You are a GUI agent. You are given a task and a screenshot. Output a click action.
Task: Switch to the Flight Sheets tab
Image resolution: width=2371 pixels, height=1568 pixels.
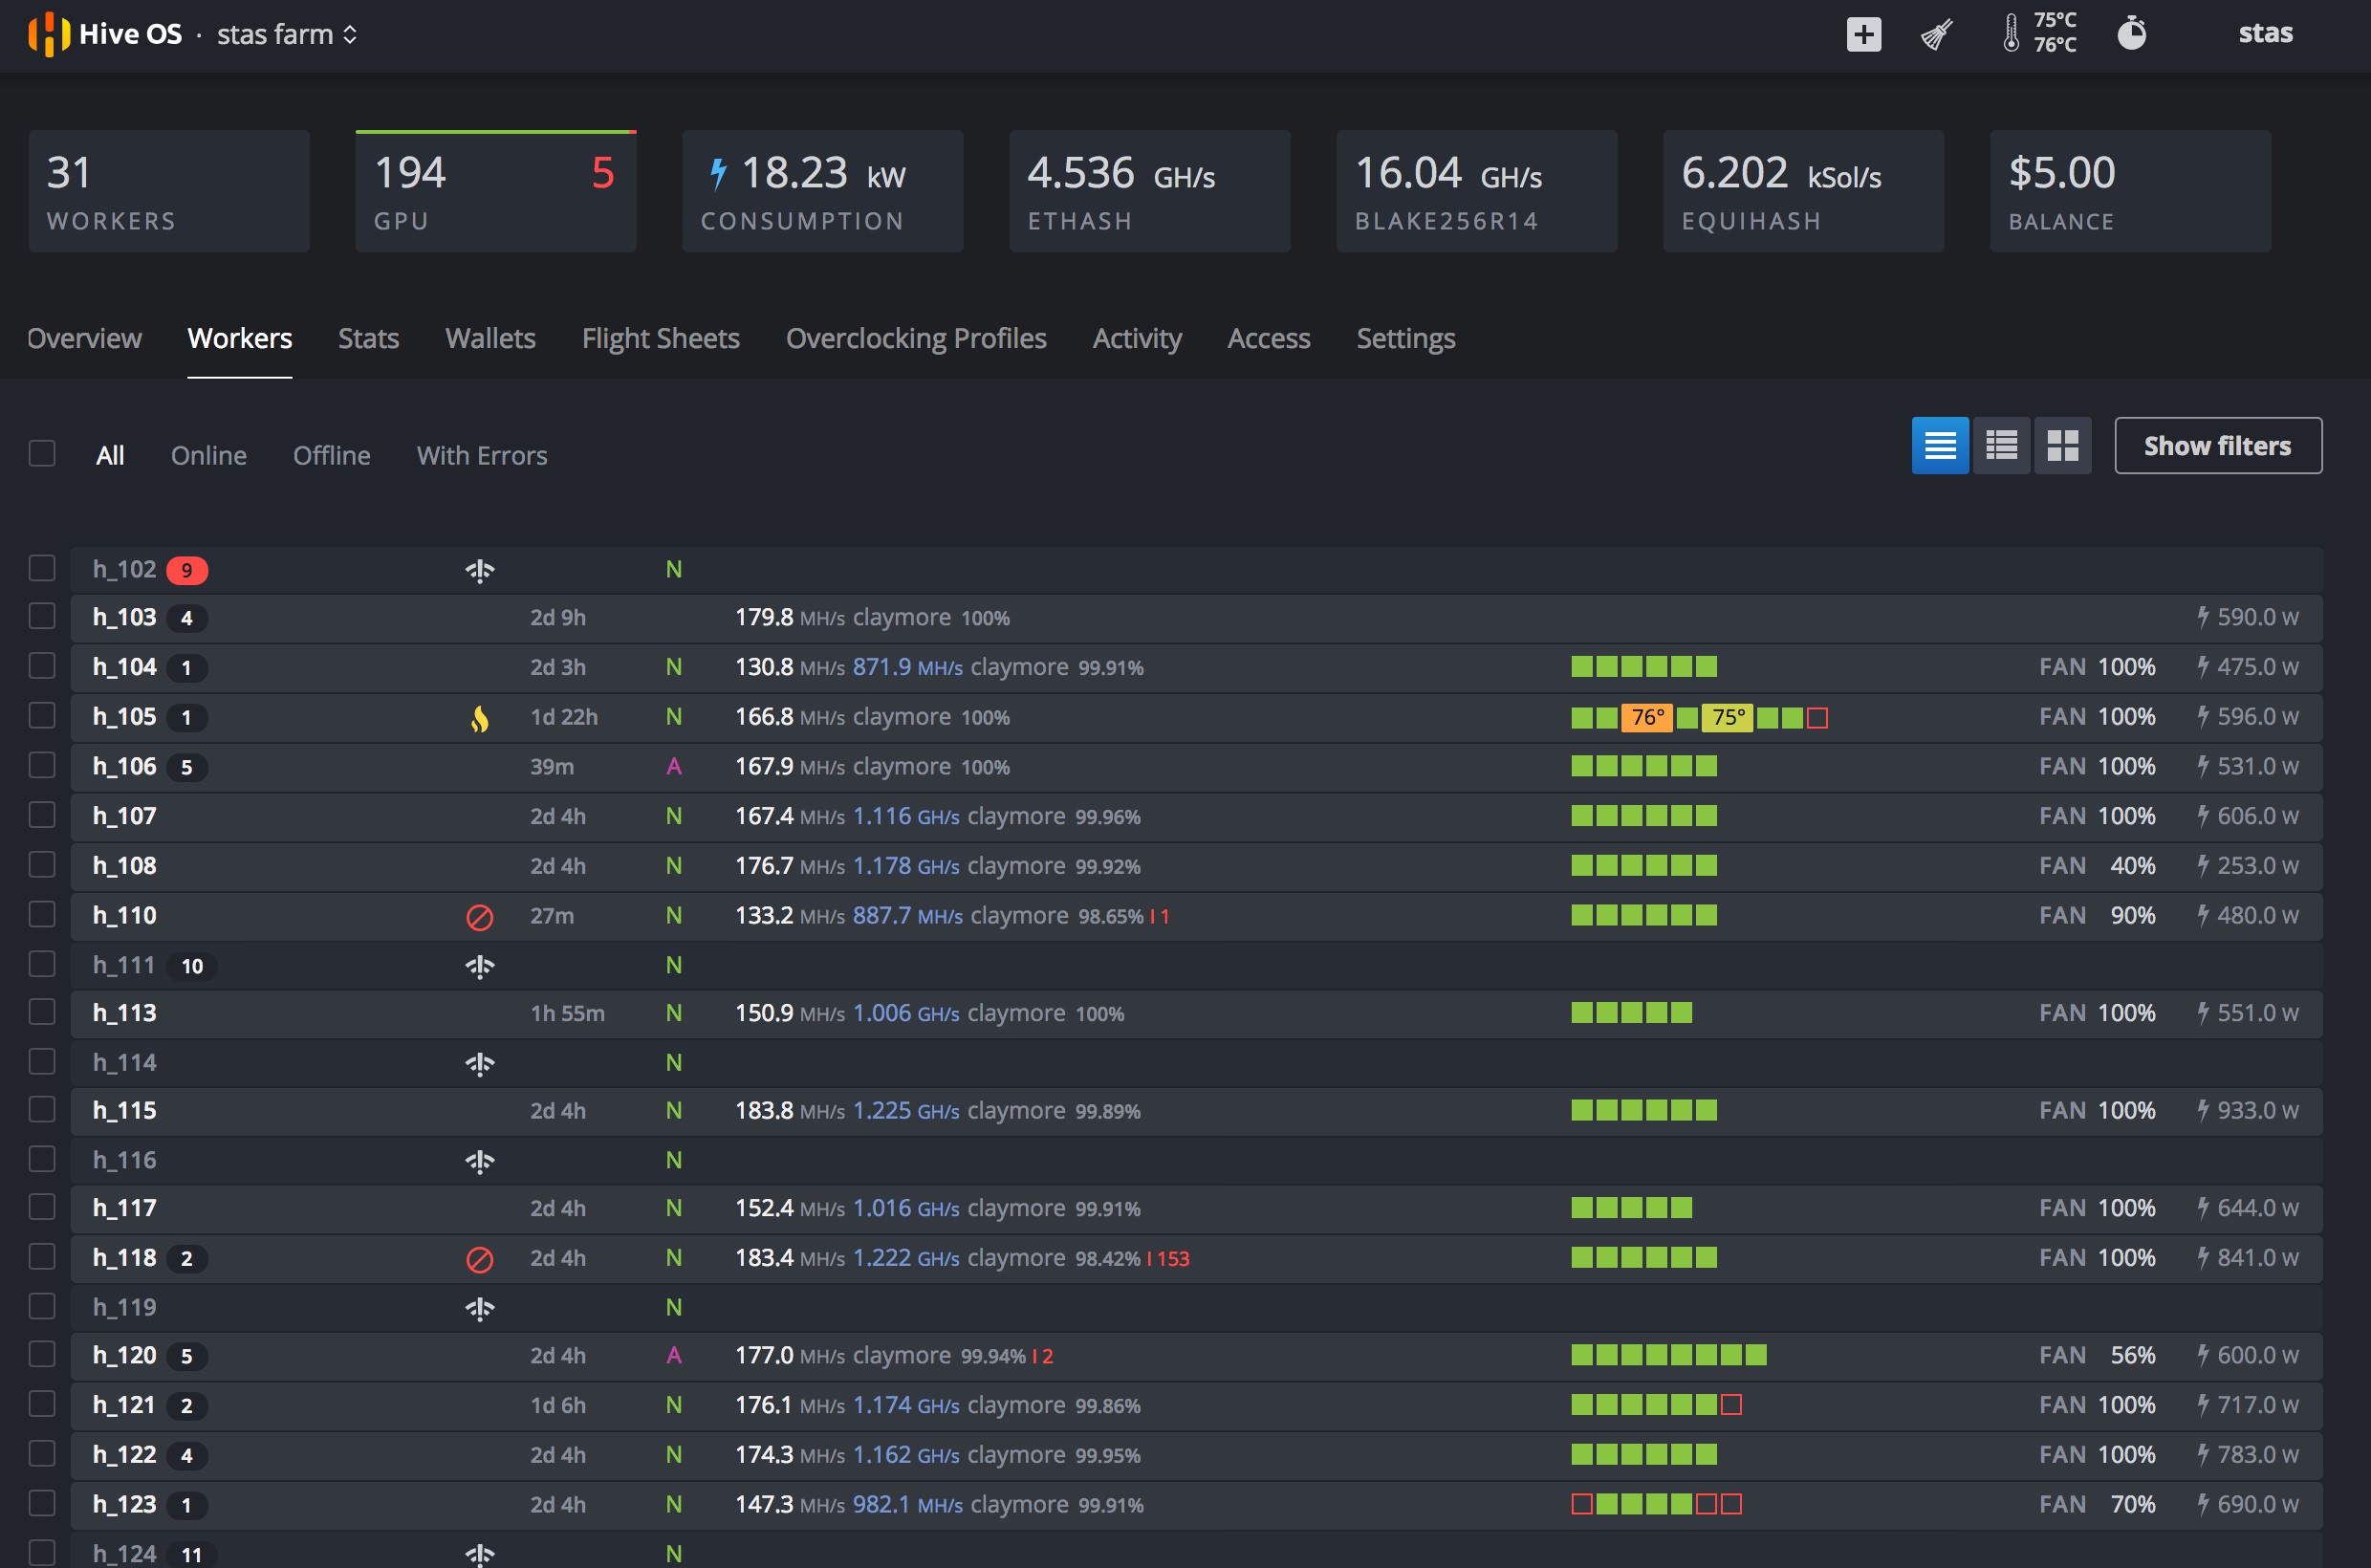coord(660,336)
